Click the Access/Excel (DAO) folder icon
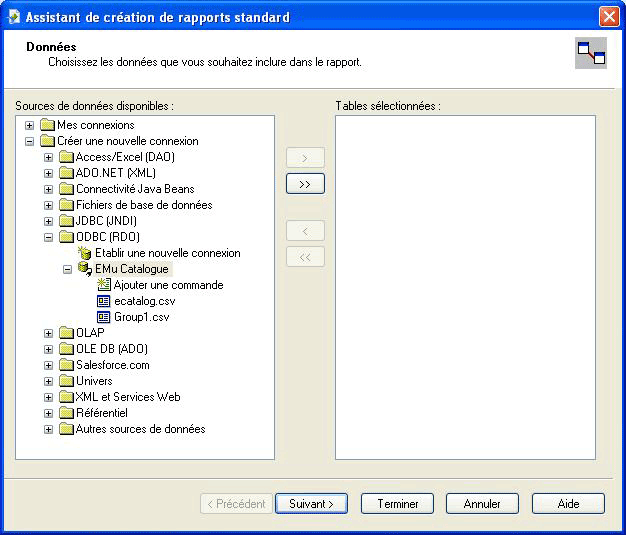The width and height of the screenshot is (626, 535). click(x=66, y=157)
